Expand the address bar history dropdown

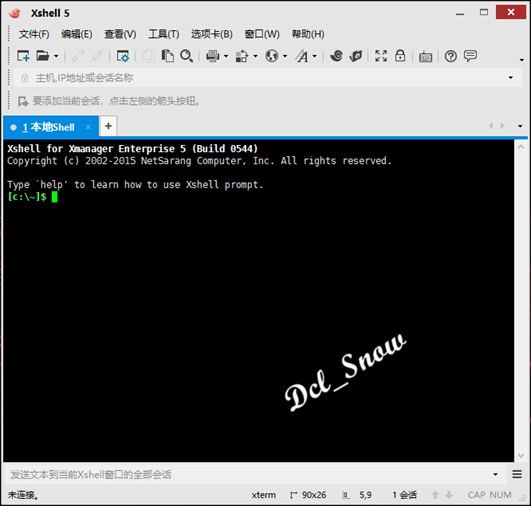(x=511, y=78)
